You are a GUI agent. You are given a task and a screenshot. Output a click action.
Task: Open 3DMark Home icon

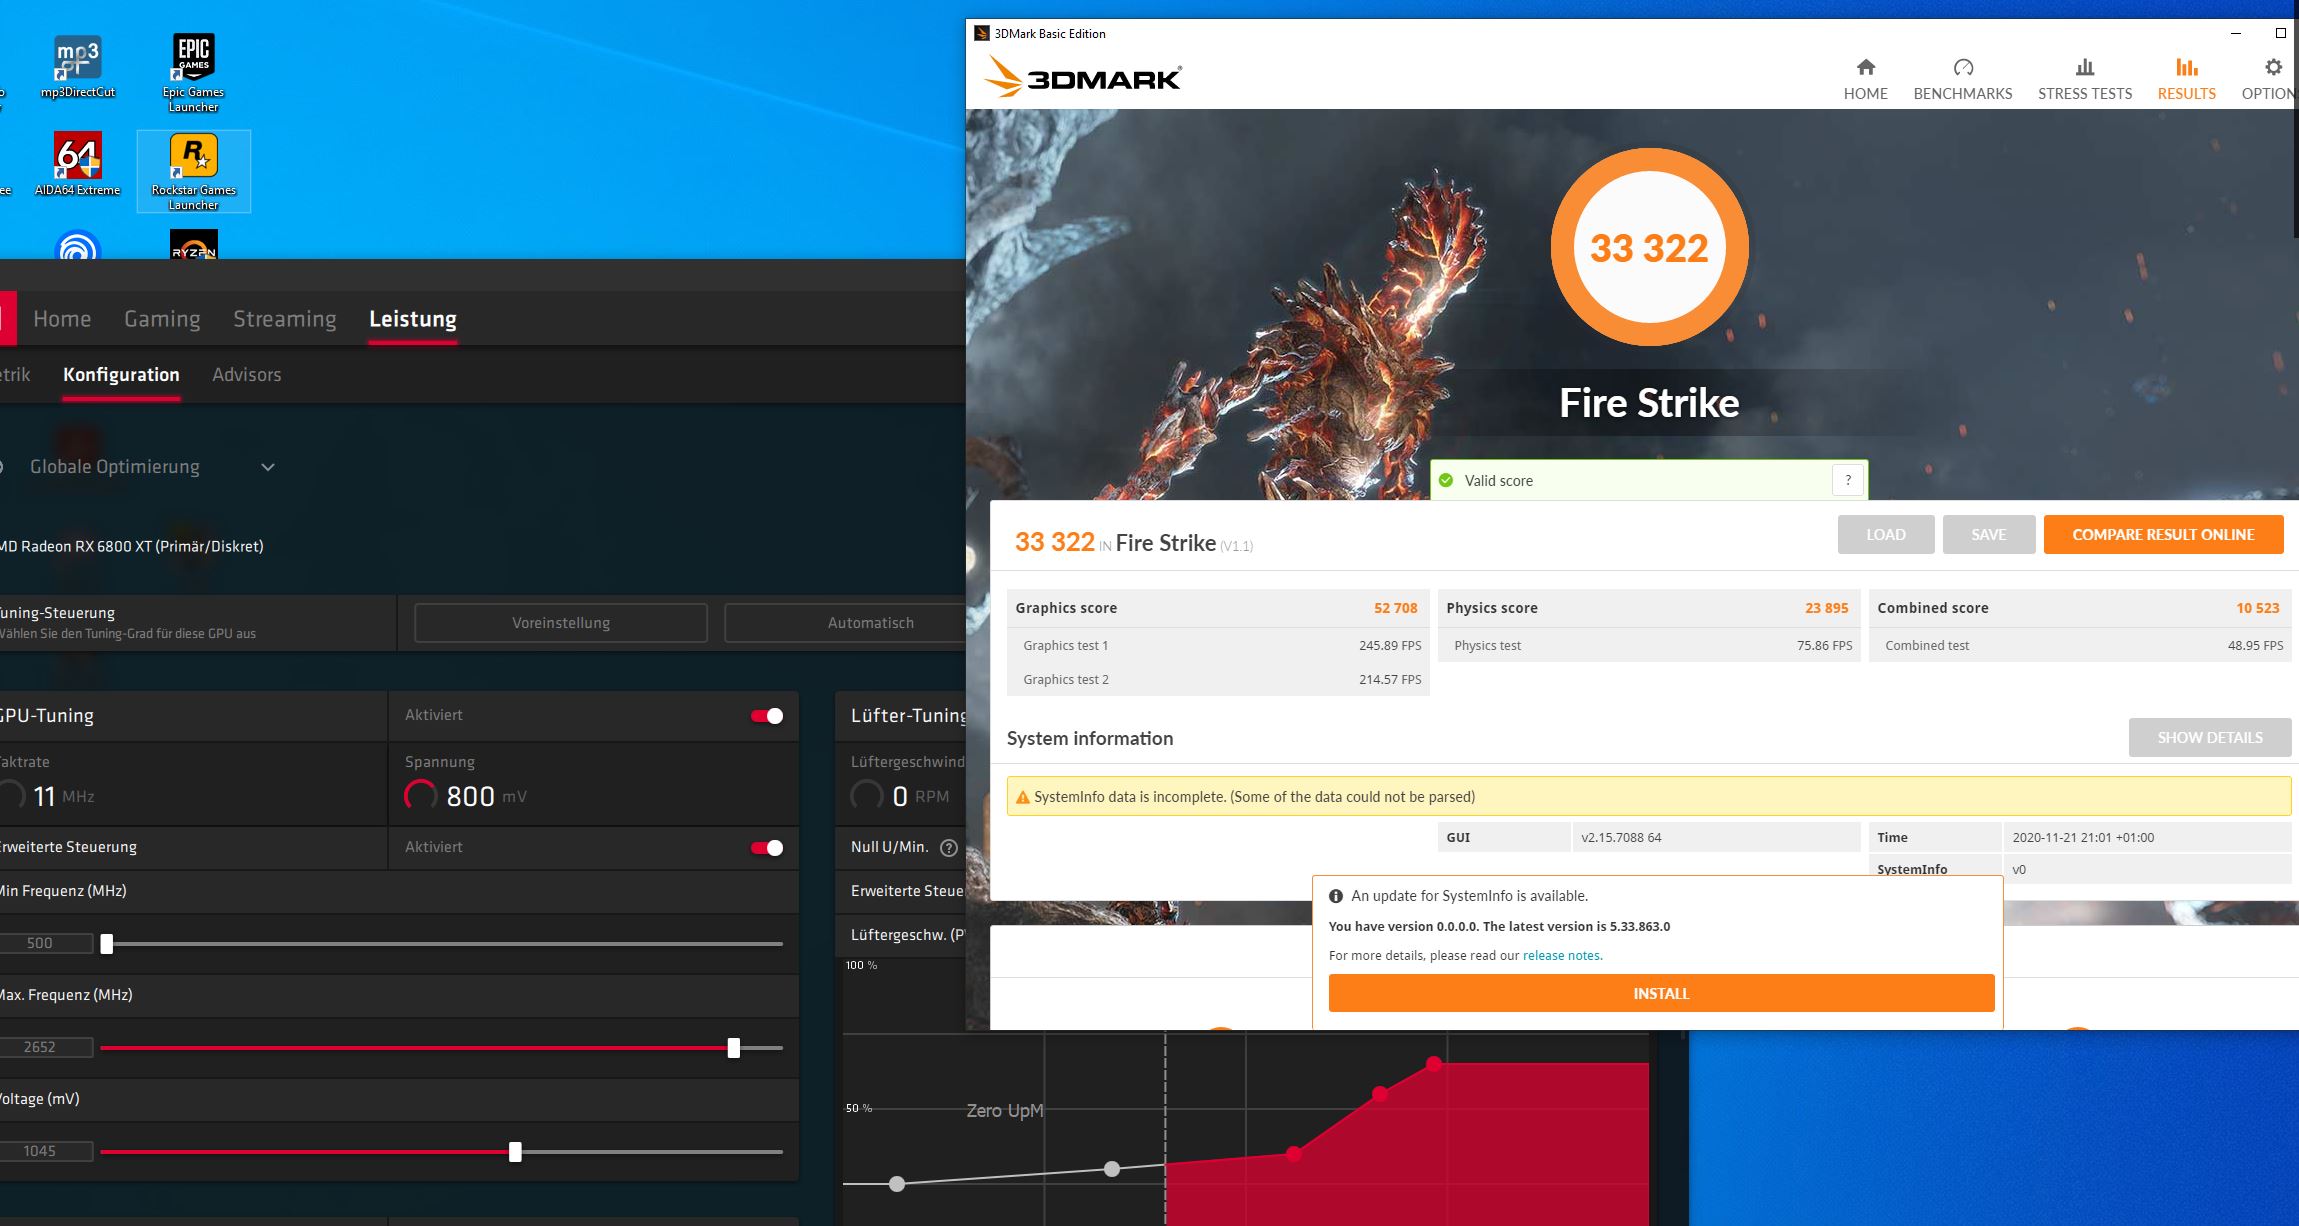(x=1865, y=68)
